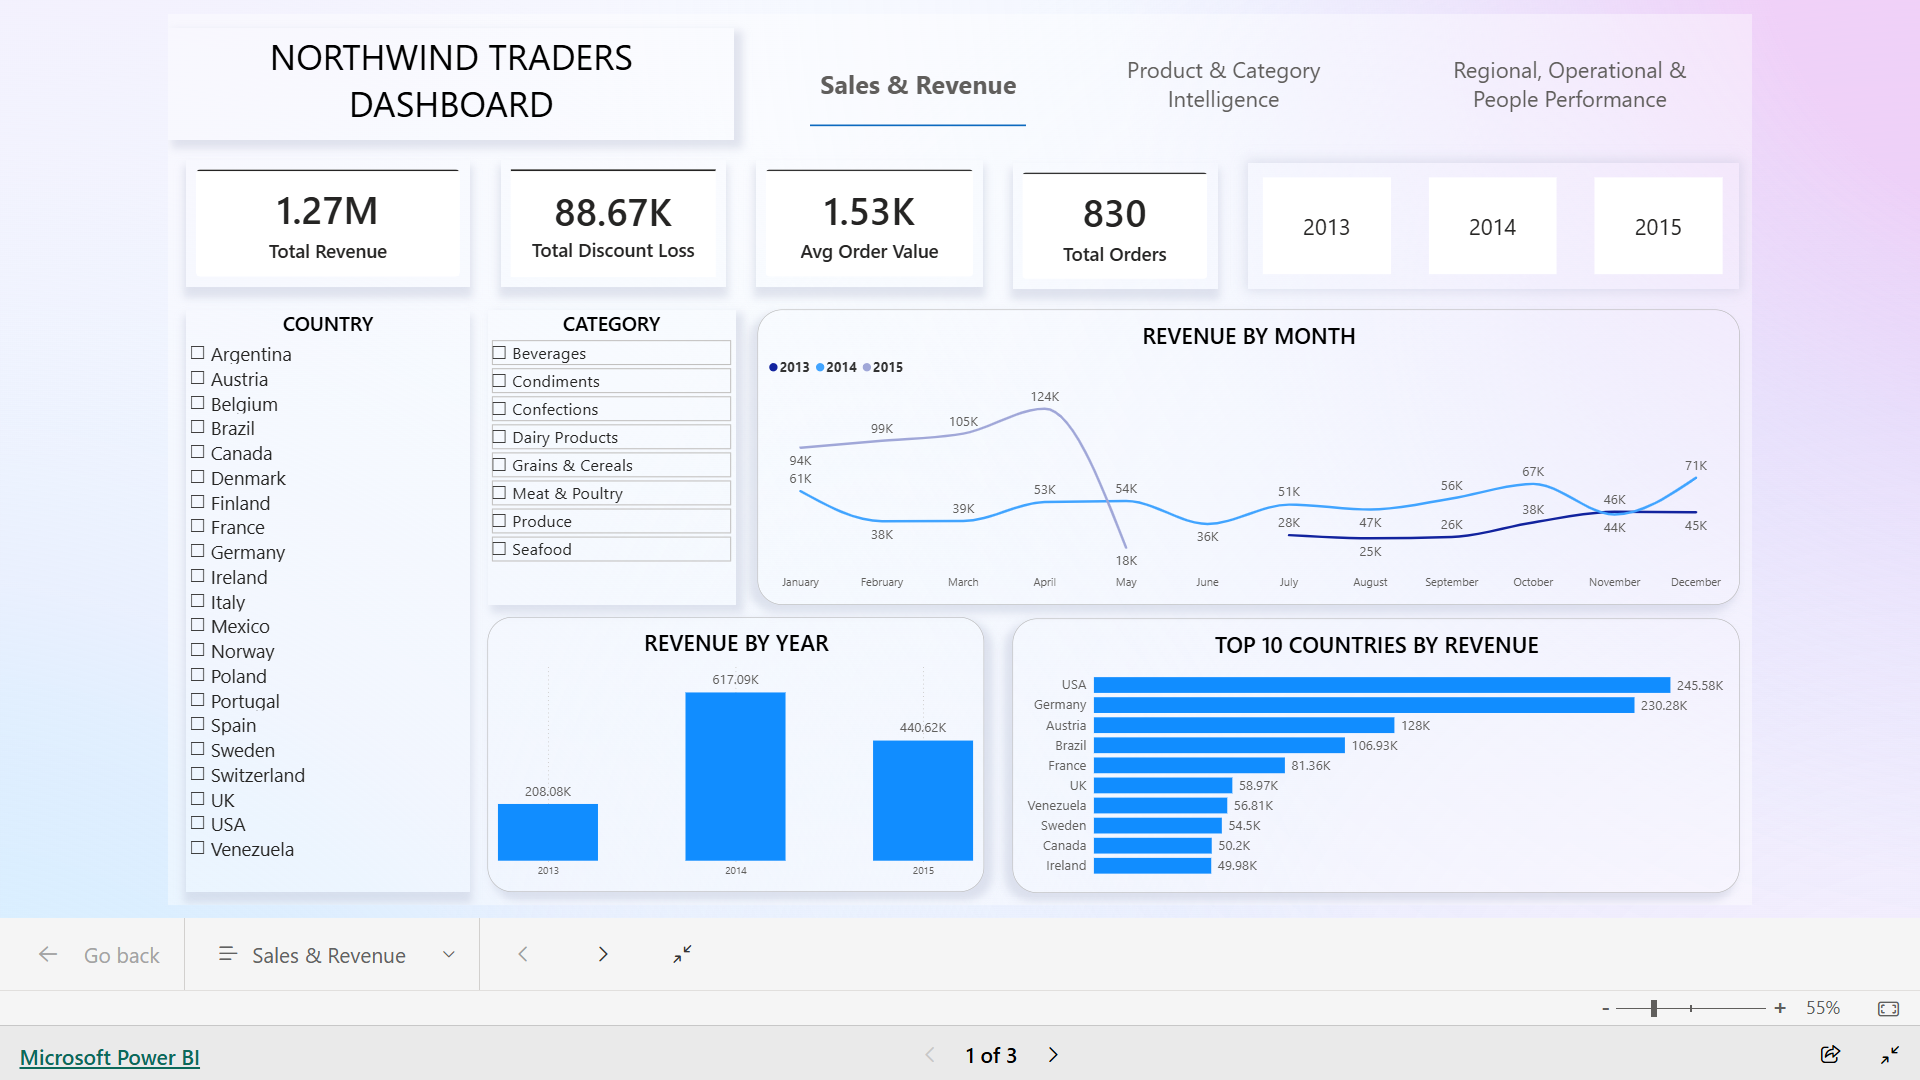1920x1080 pixels.
Task: Expand the Sales & Revenue page dropdown
Action: point(449,955)
